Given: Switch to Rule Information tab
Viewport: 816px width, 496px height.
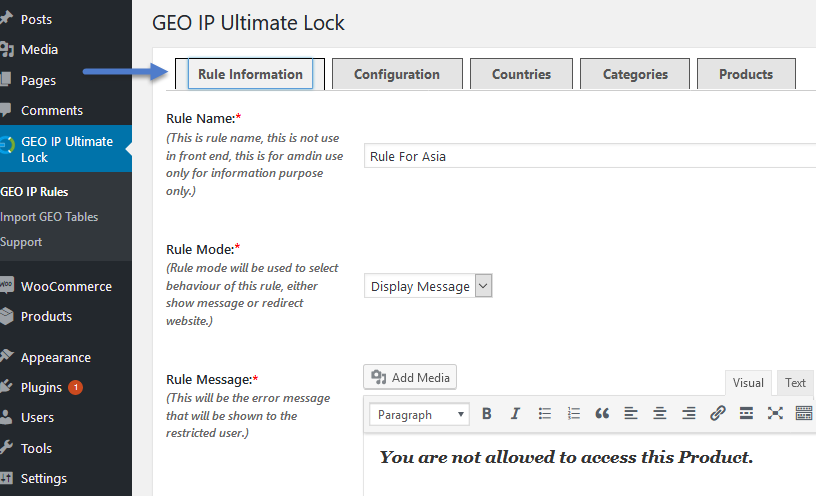Looking at the screenshot, I should click(250, 74).
